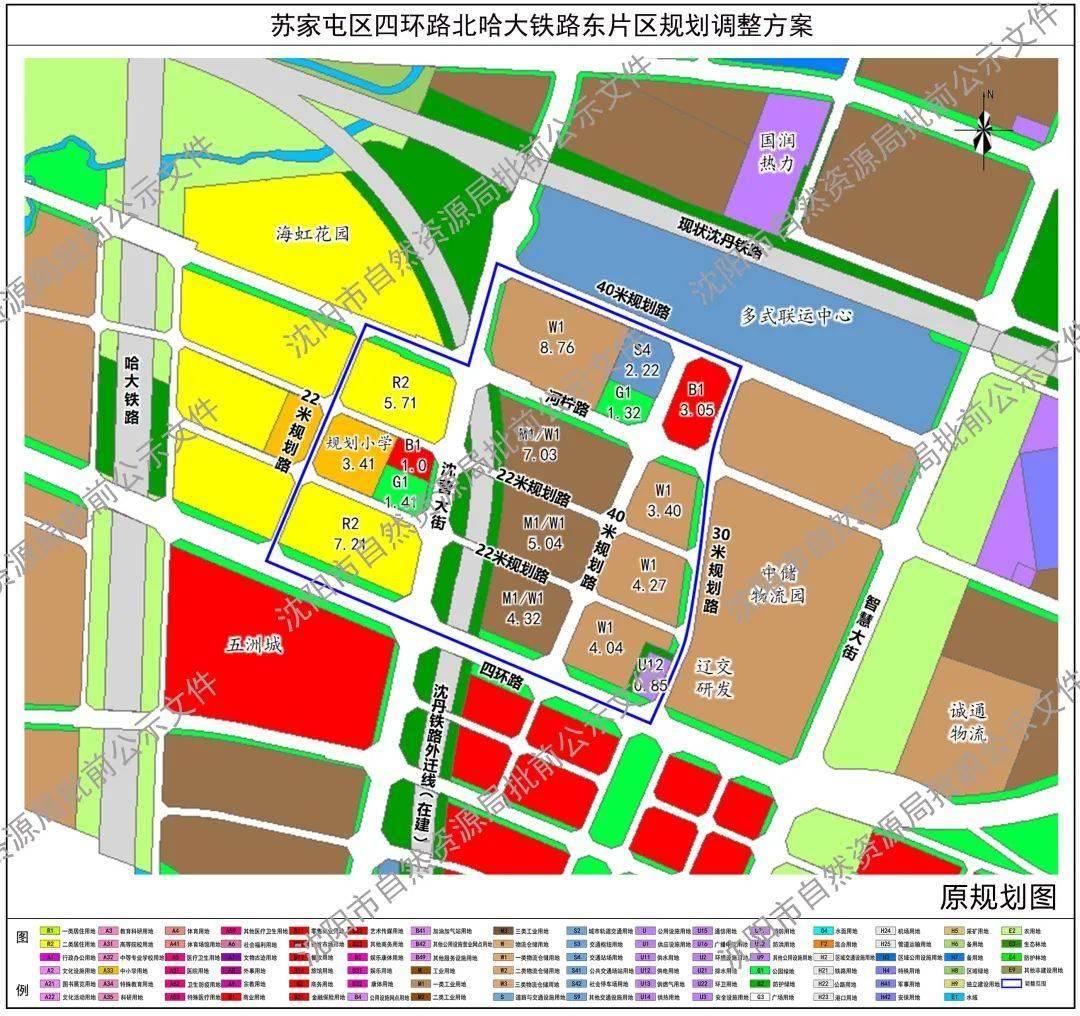Click the 河柠路 road label
This screenshot has height=1016, width=1080.
568,404
